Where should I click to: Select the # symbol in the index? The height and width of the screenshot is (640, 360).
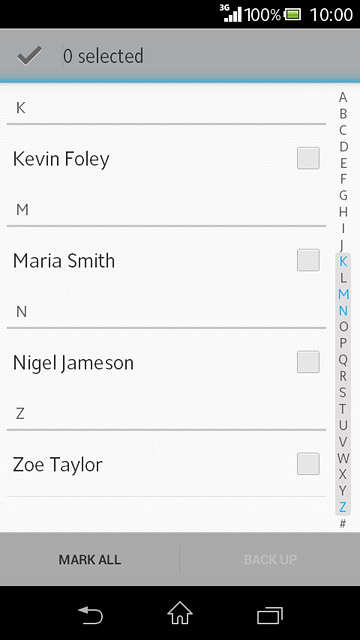[x=343, y=523]
